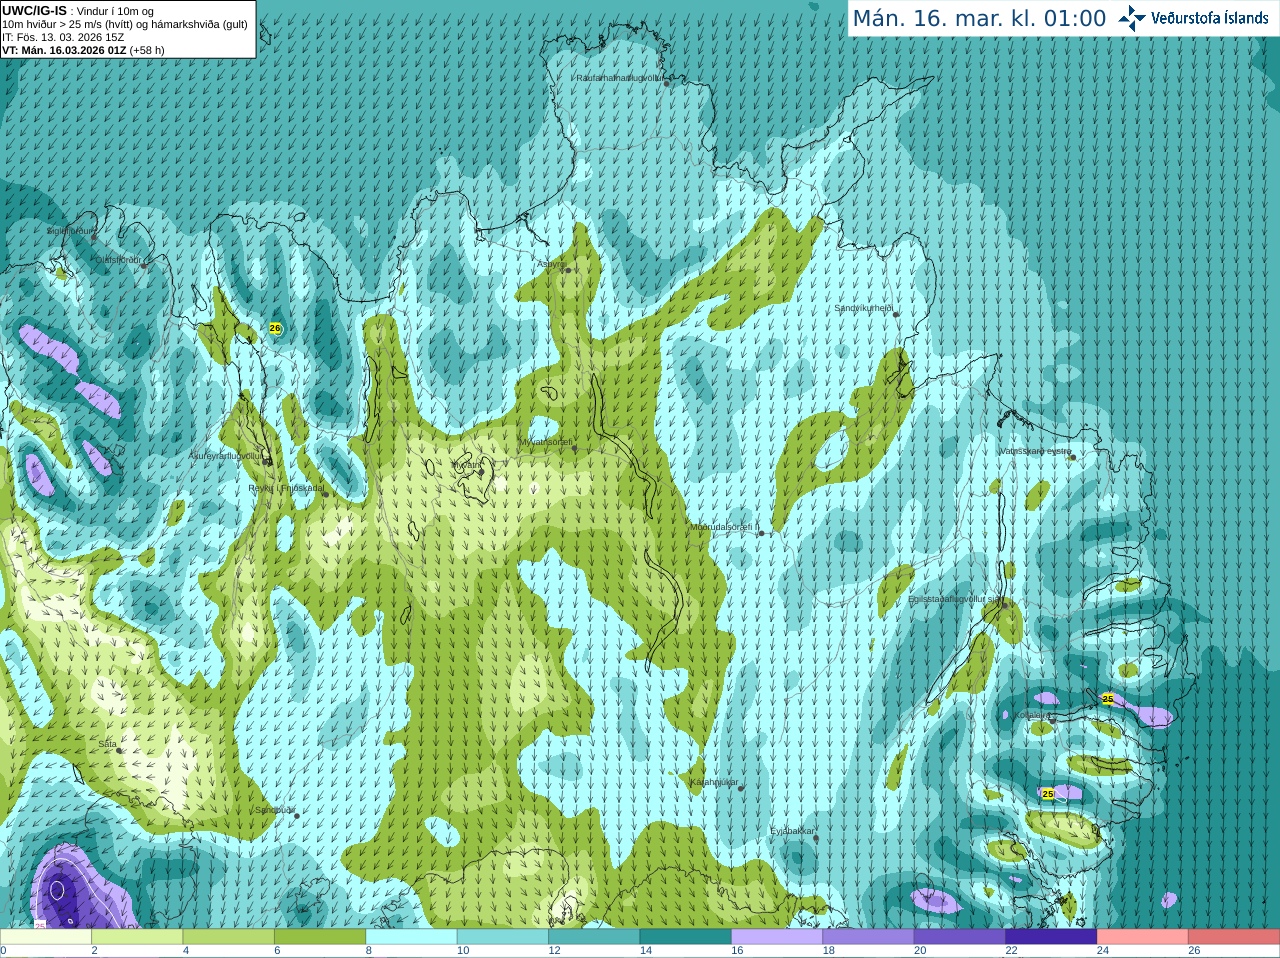Click the Mán. 16. mar. kl. 01:00 timestamp
This screenshot has height=958, width=1280.
pyautogui.click(x=979, y=19)
